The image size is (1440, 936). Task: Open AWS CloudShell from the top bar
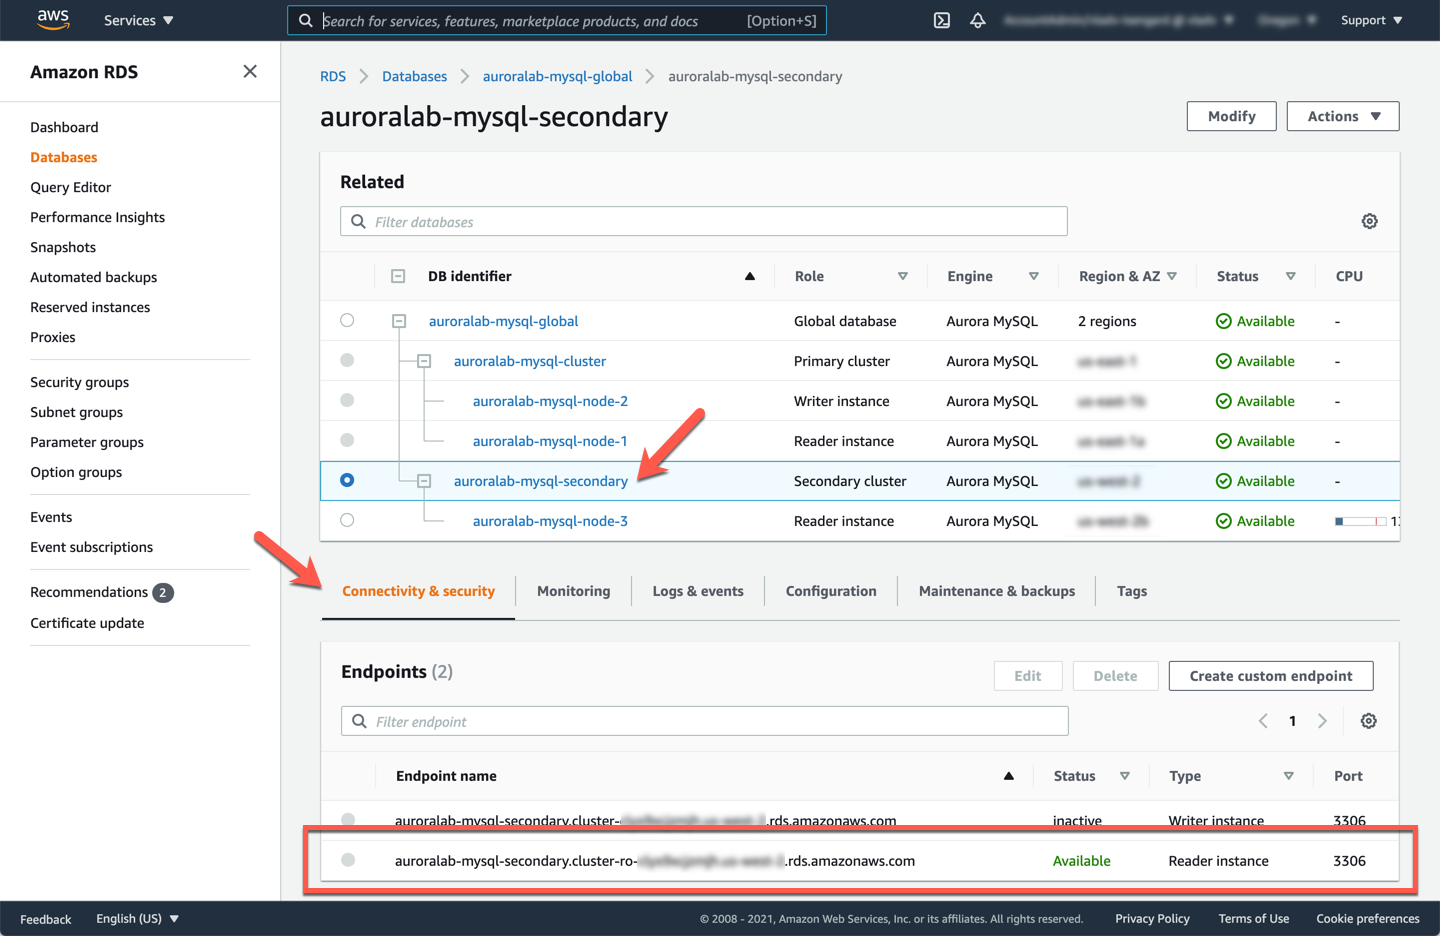click(941, 19)
